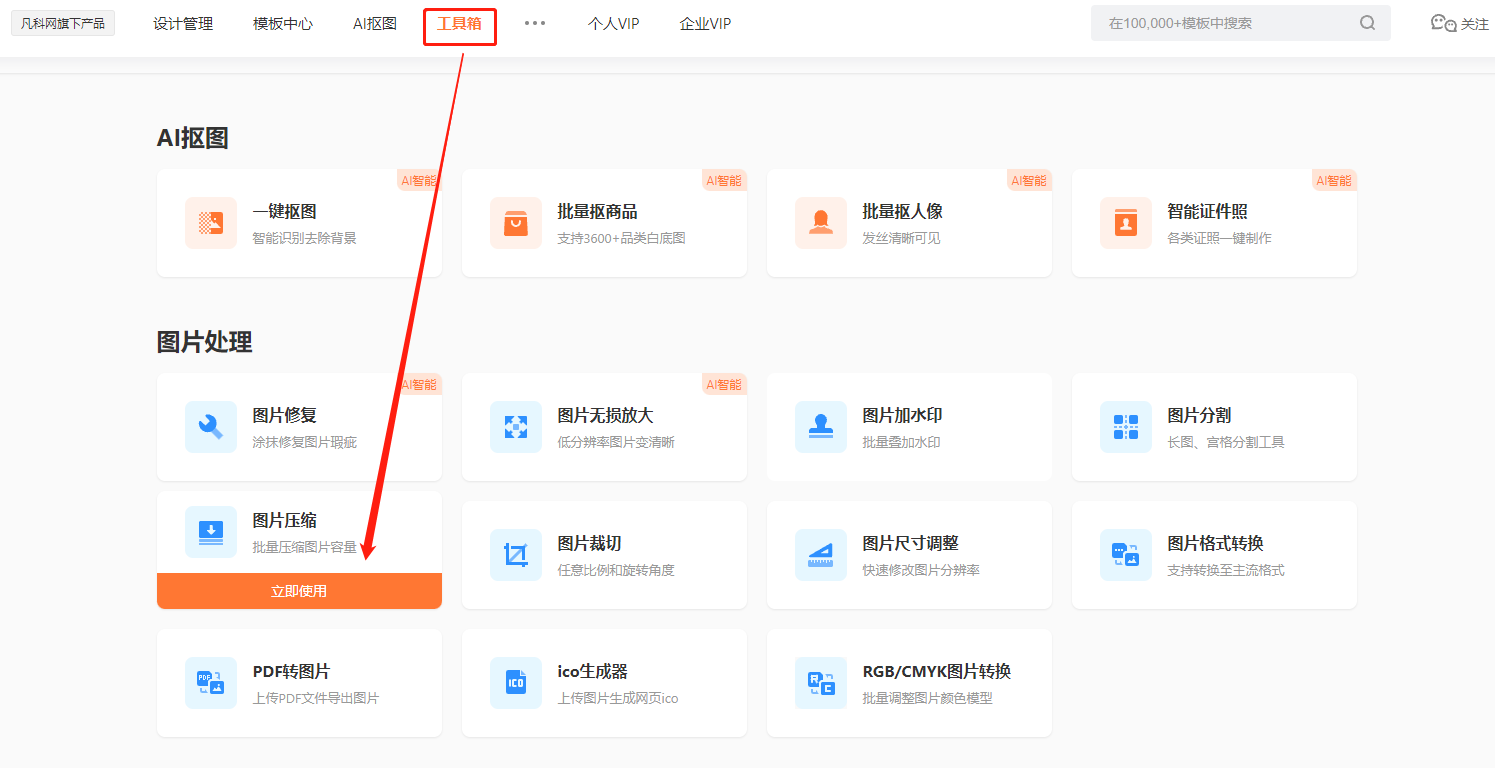
Task: Click the 图片无损放大 enlarge icon
Action: coord(516,427)
